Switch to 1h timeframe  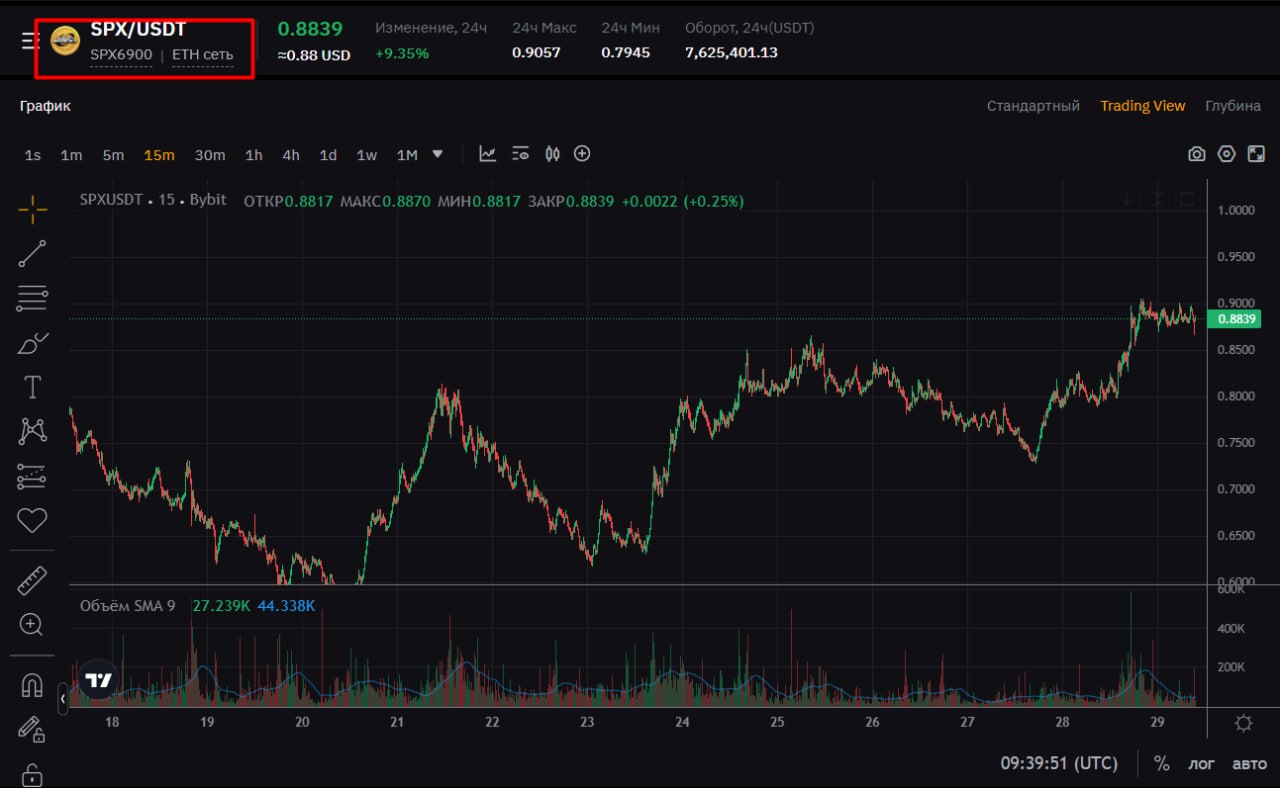point(254,155)
